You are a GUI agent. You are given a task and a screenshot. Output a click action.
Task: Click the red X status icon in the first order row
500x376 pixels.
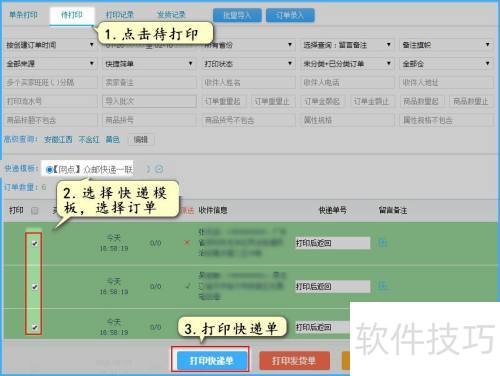click(187, 243)
